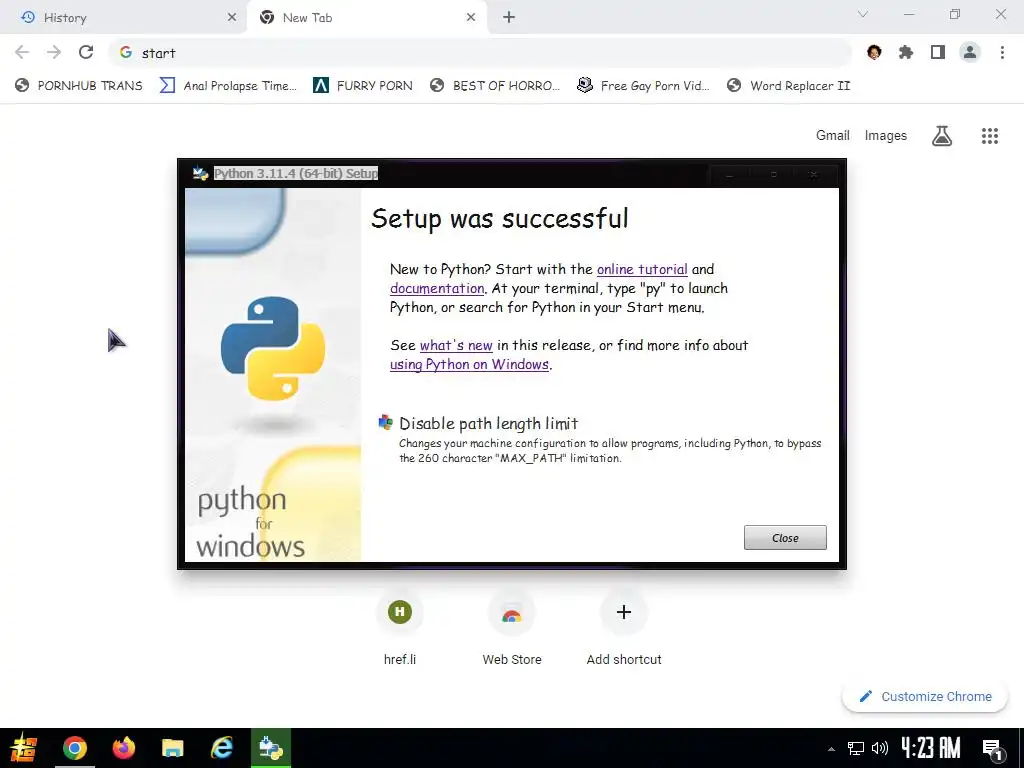Open the Start menu icon on taskbar
This screenshot has height=768, width=1024.
(x=24, y=748)
